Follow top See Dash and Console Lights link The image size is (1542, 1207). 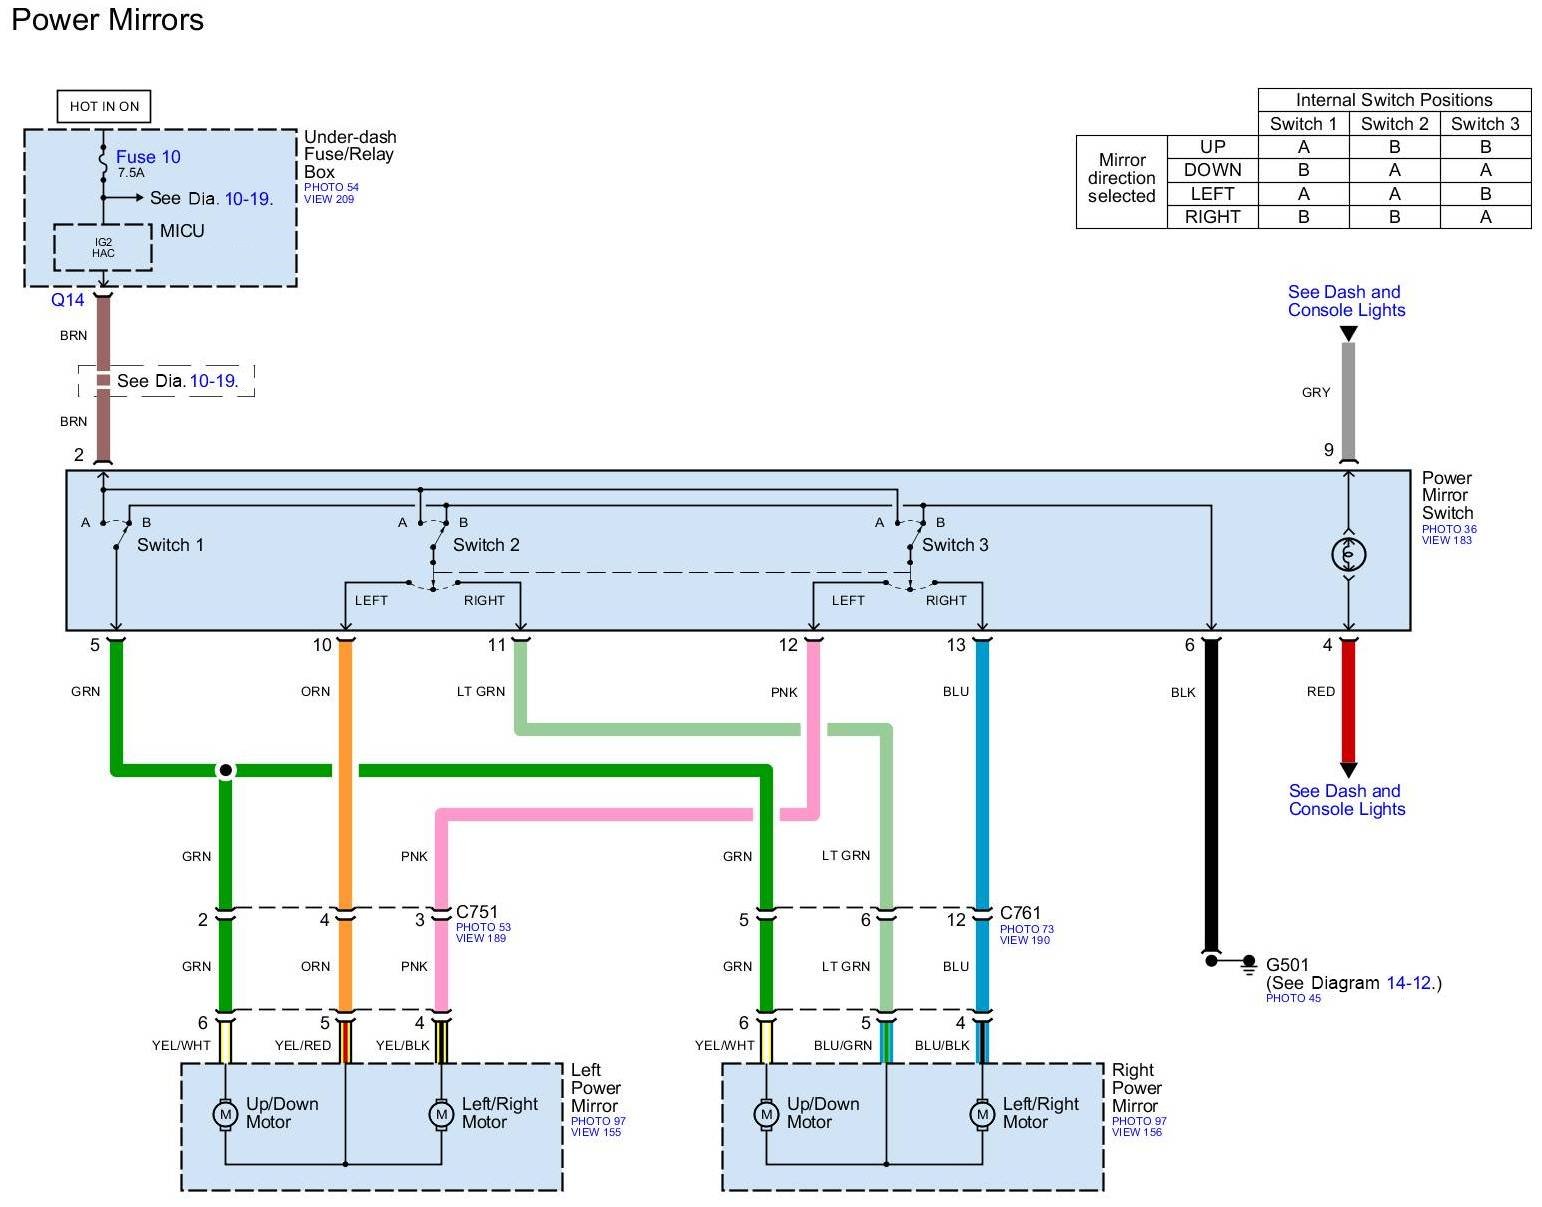[1345, 301]
